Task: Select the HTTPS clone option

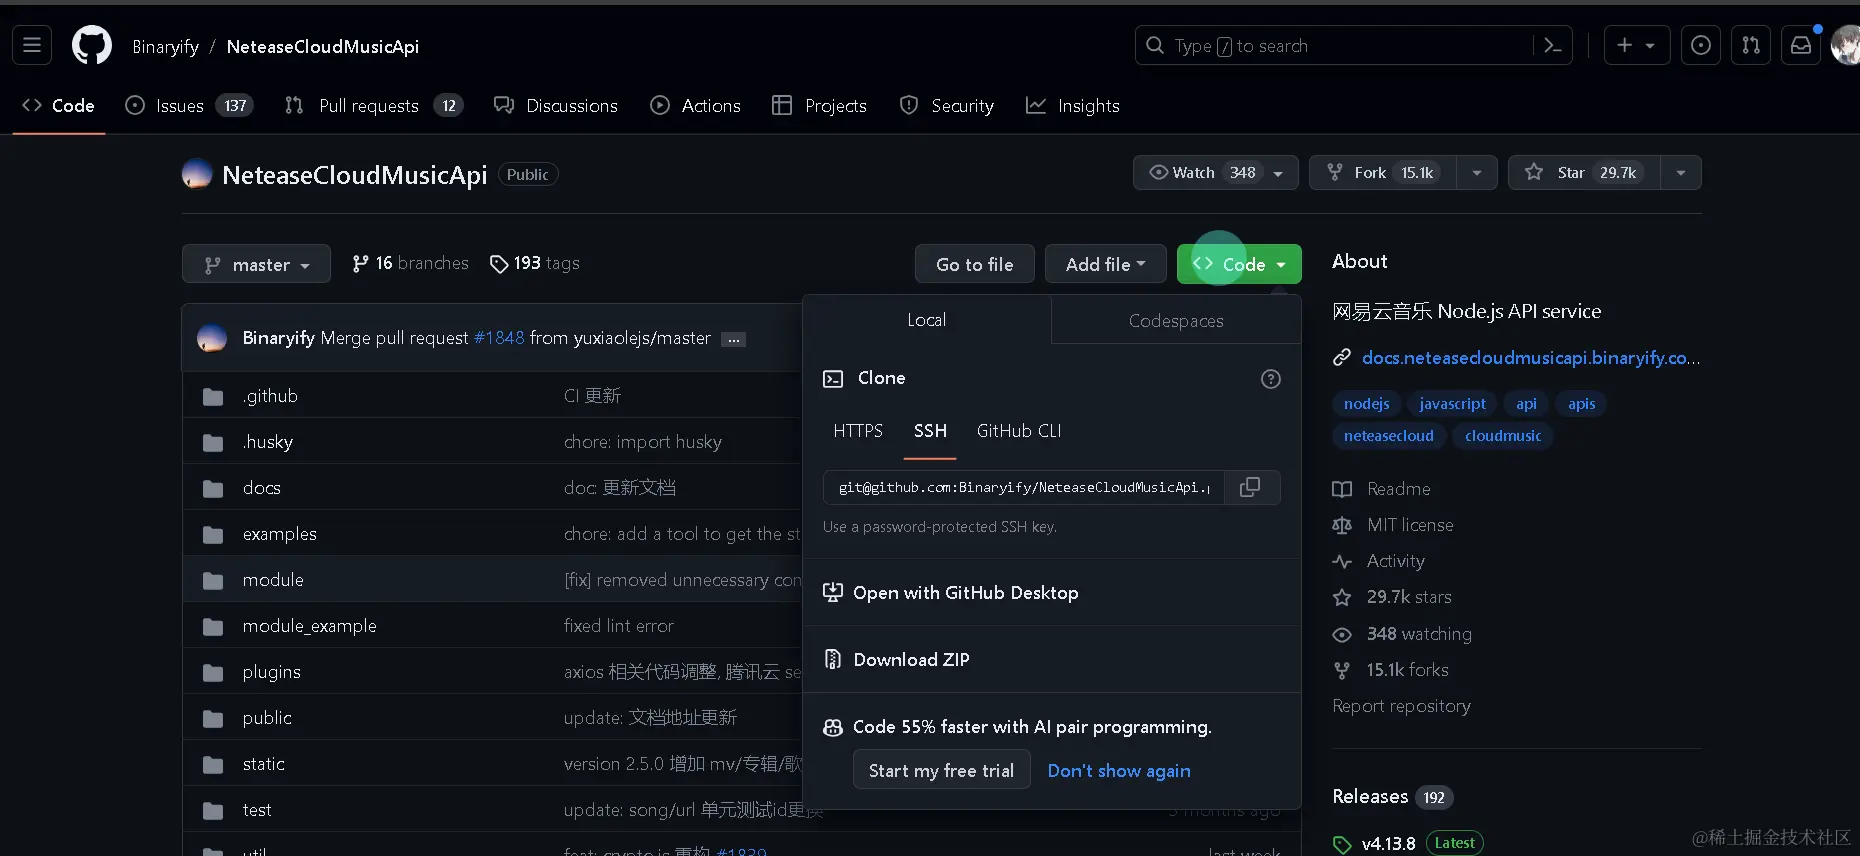Action: click(858, 431)
